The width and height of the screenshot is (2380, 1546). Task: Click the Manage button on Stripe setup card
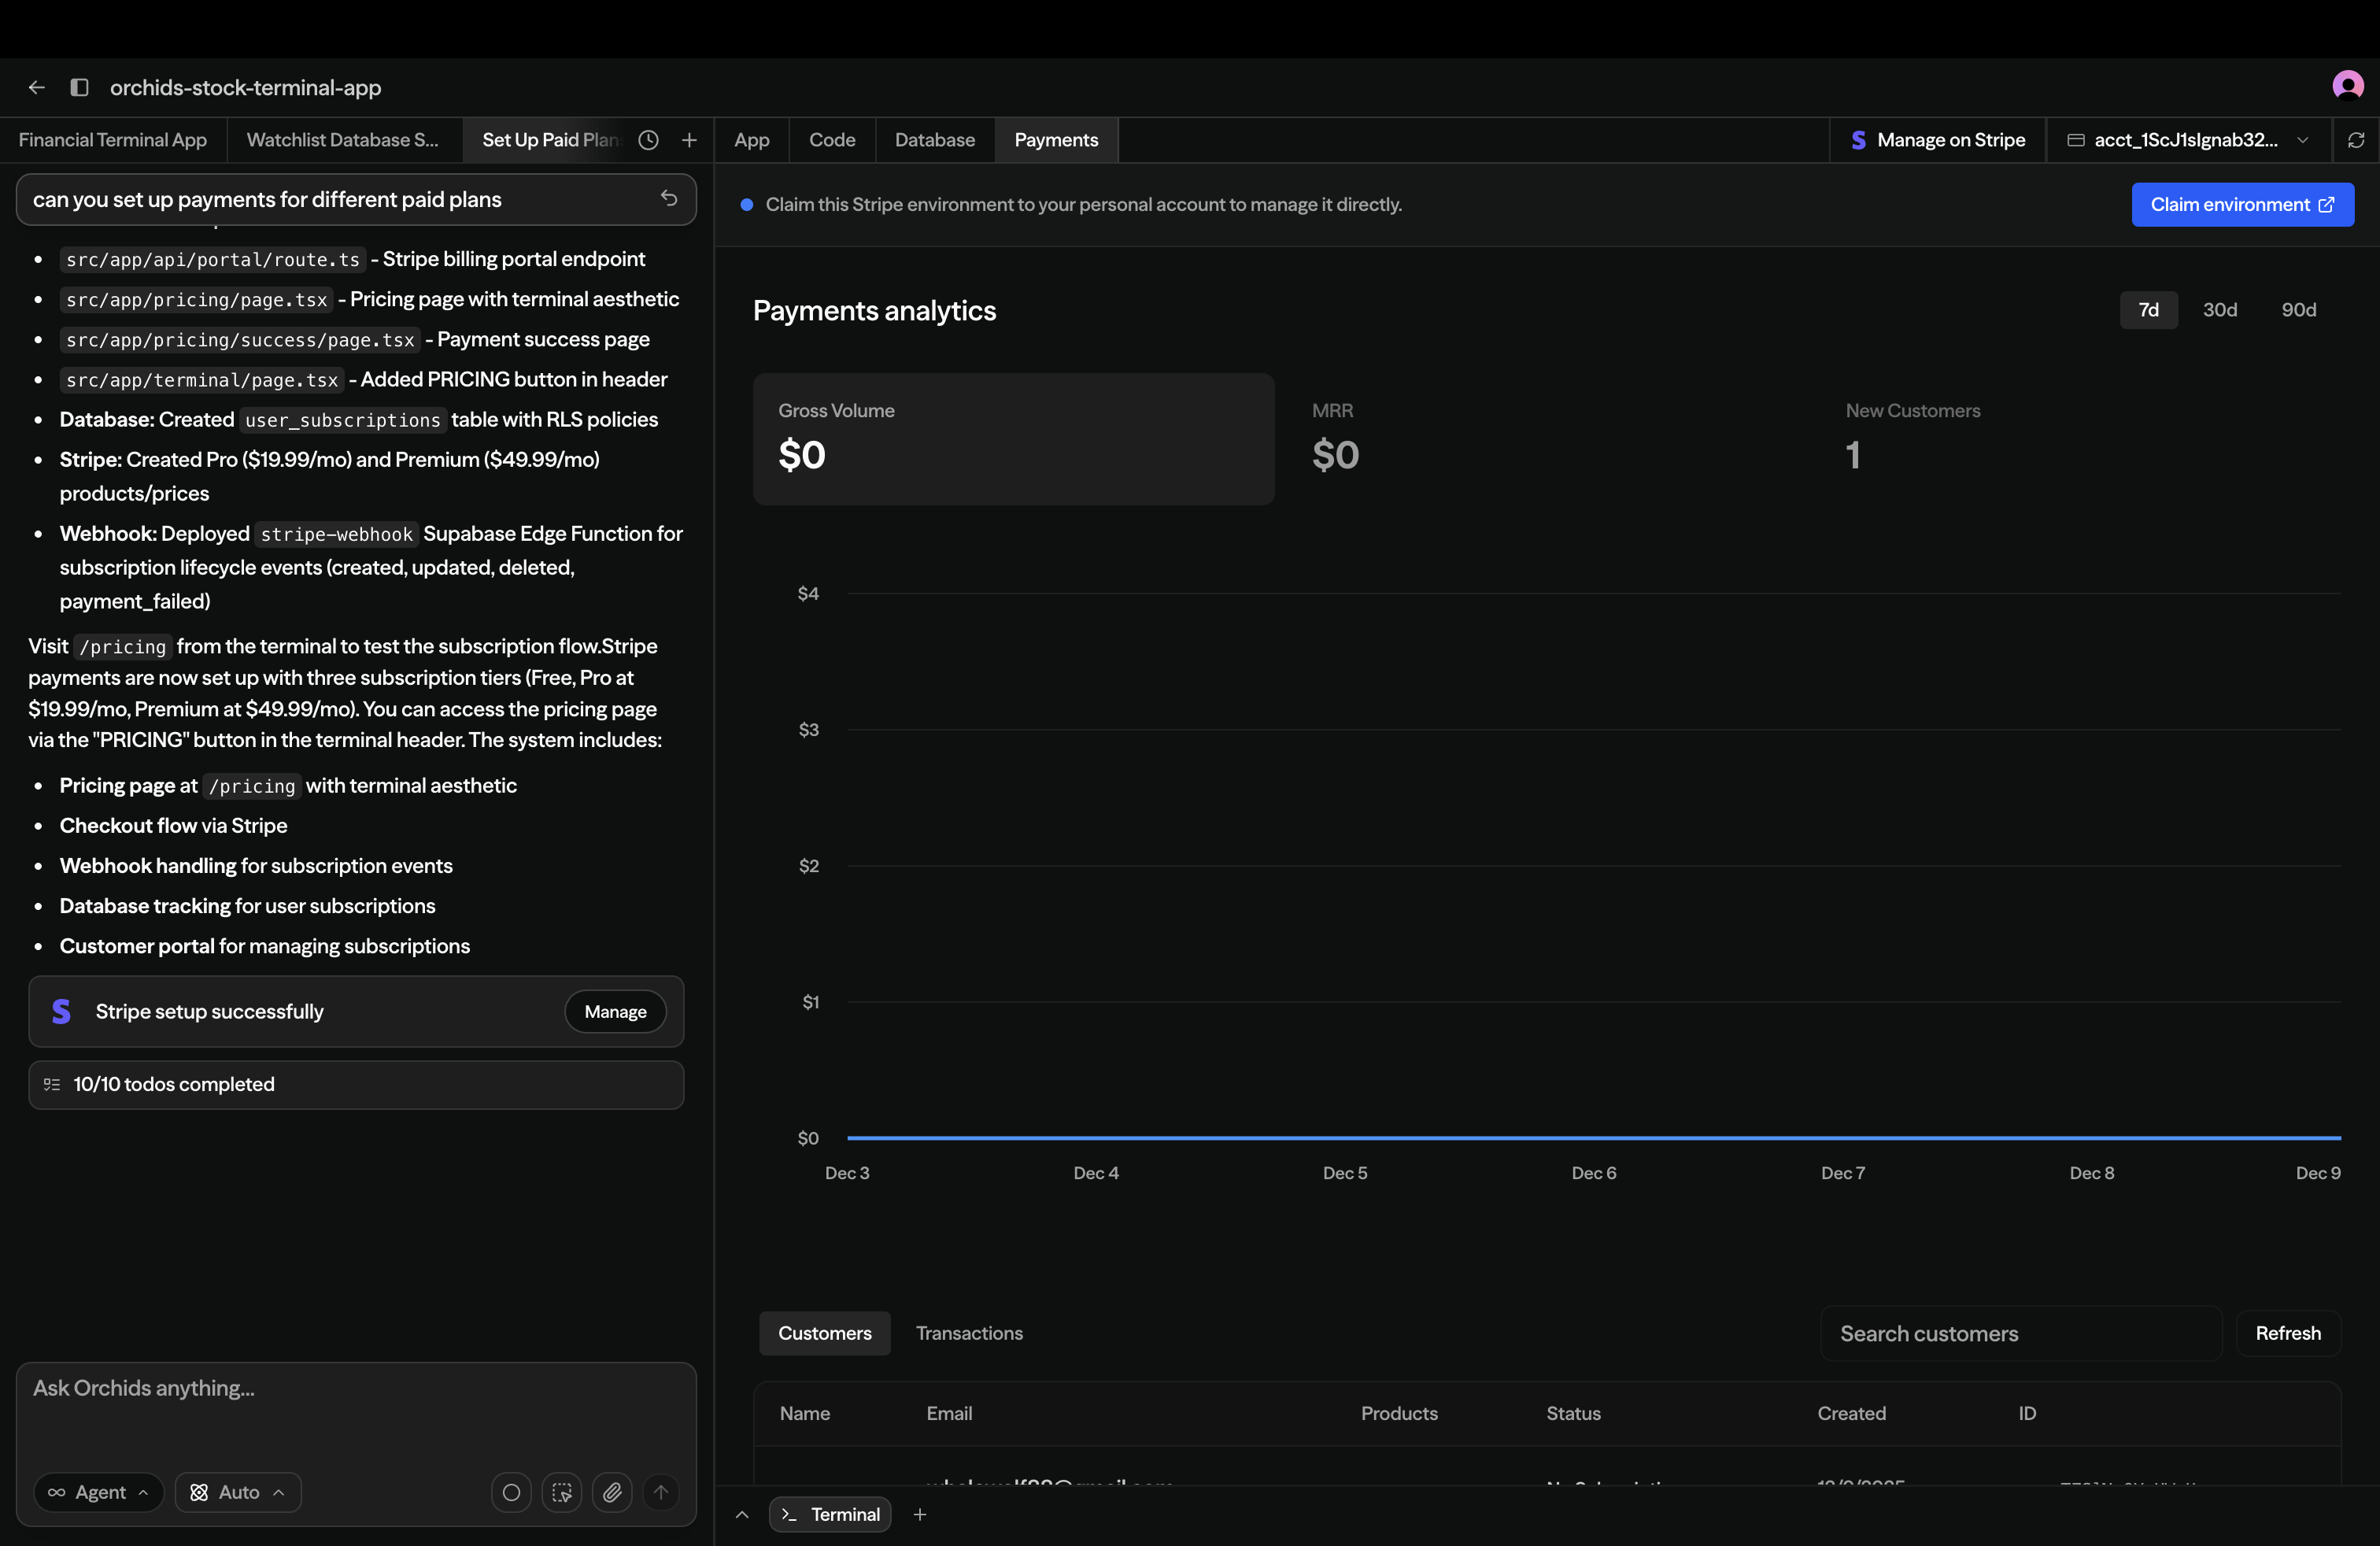pyautogui.click(x=615, y=1011)
